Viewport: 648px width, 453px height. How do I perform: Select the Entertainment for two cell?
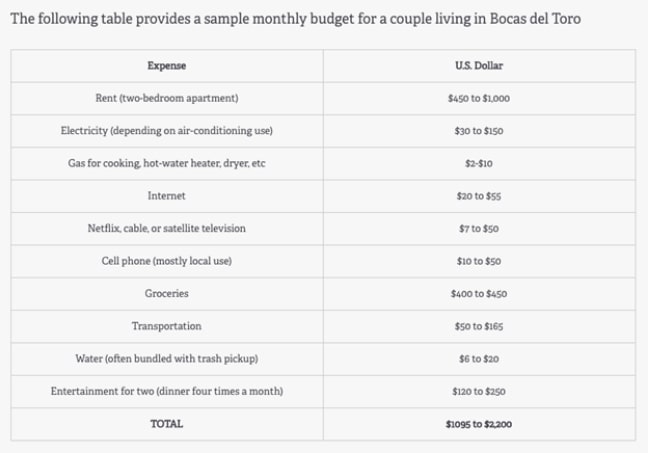[x=167, y=391]
